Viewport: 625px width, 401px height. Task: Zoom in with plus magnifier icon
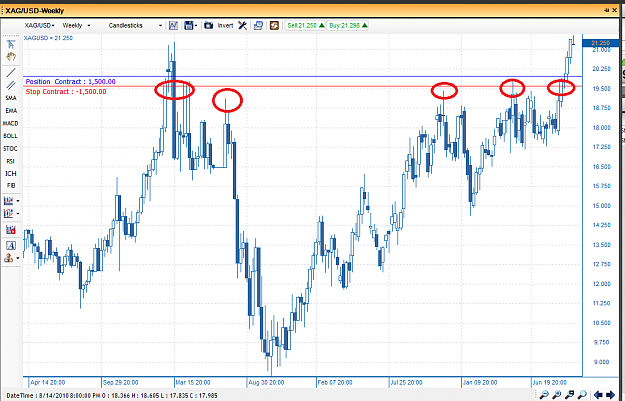[x=556, y=395]
